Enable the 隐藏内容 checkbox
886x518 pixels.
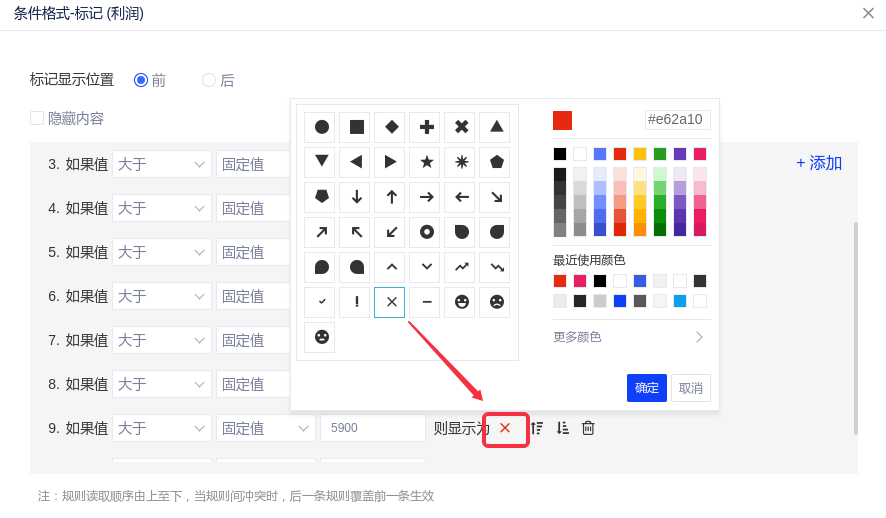(x=37, y=118)
